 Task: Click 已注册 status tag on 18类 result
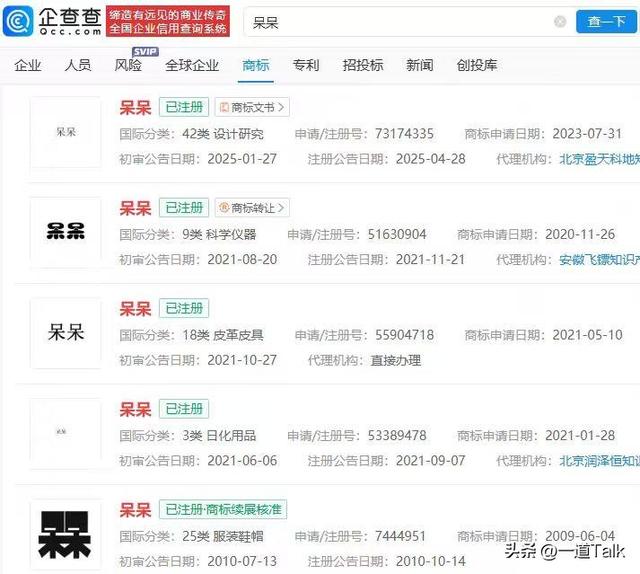(x=184, y=308)
